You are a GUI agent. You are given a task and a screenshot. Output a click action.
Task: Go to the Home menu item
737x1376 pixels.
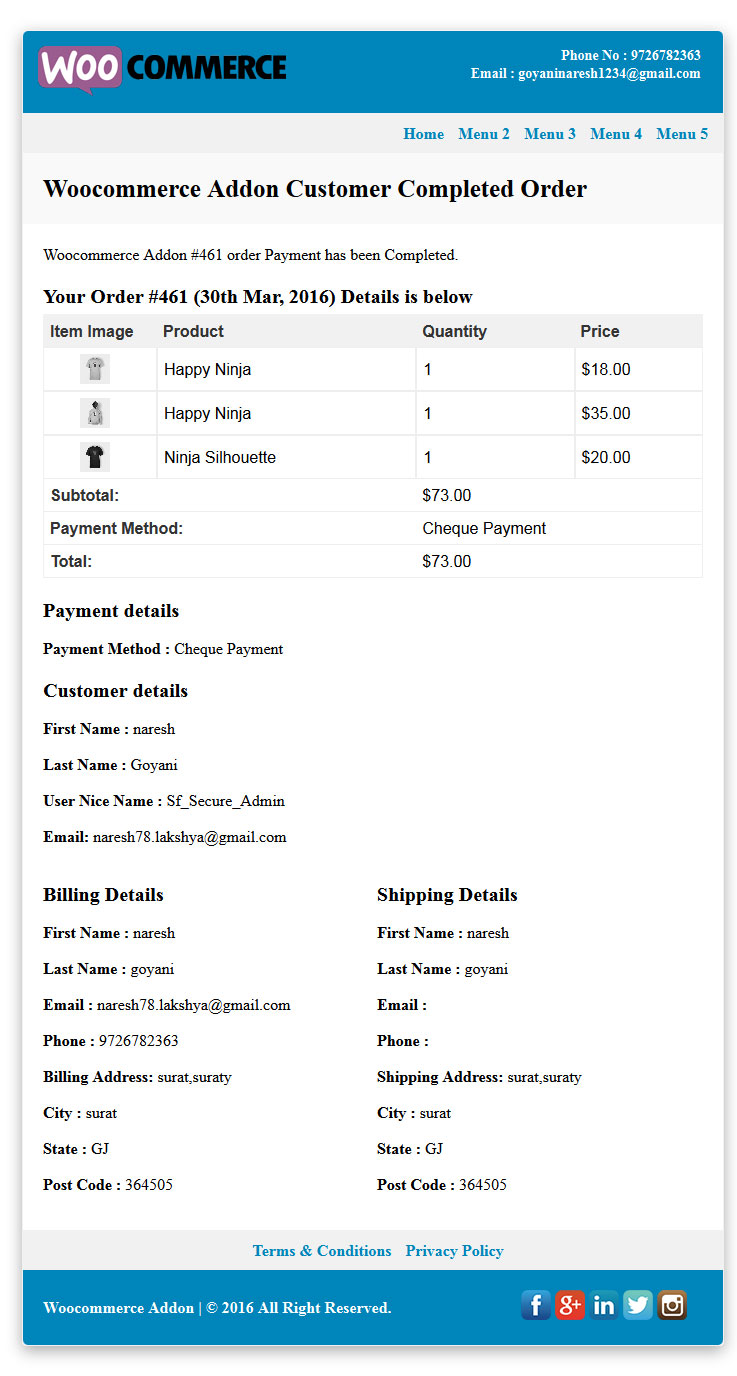[424, 134]
